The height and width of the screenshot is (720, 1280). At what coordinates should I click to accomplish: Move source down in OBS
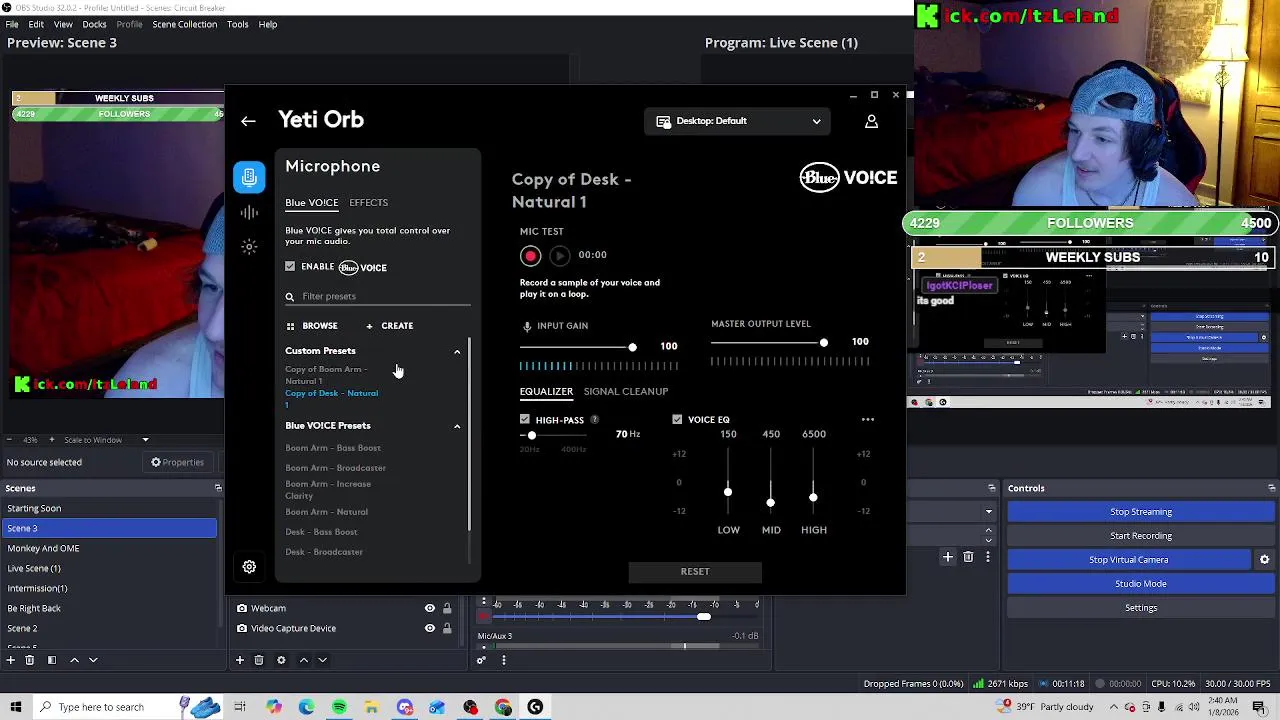[x=322, y=660]
